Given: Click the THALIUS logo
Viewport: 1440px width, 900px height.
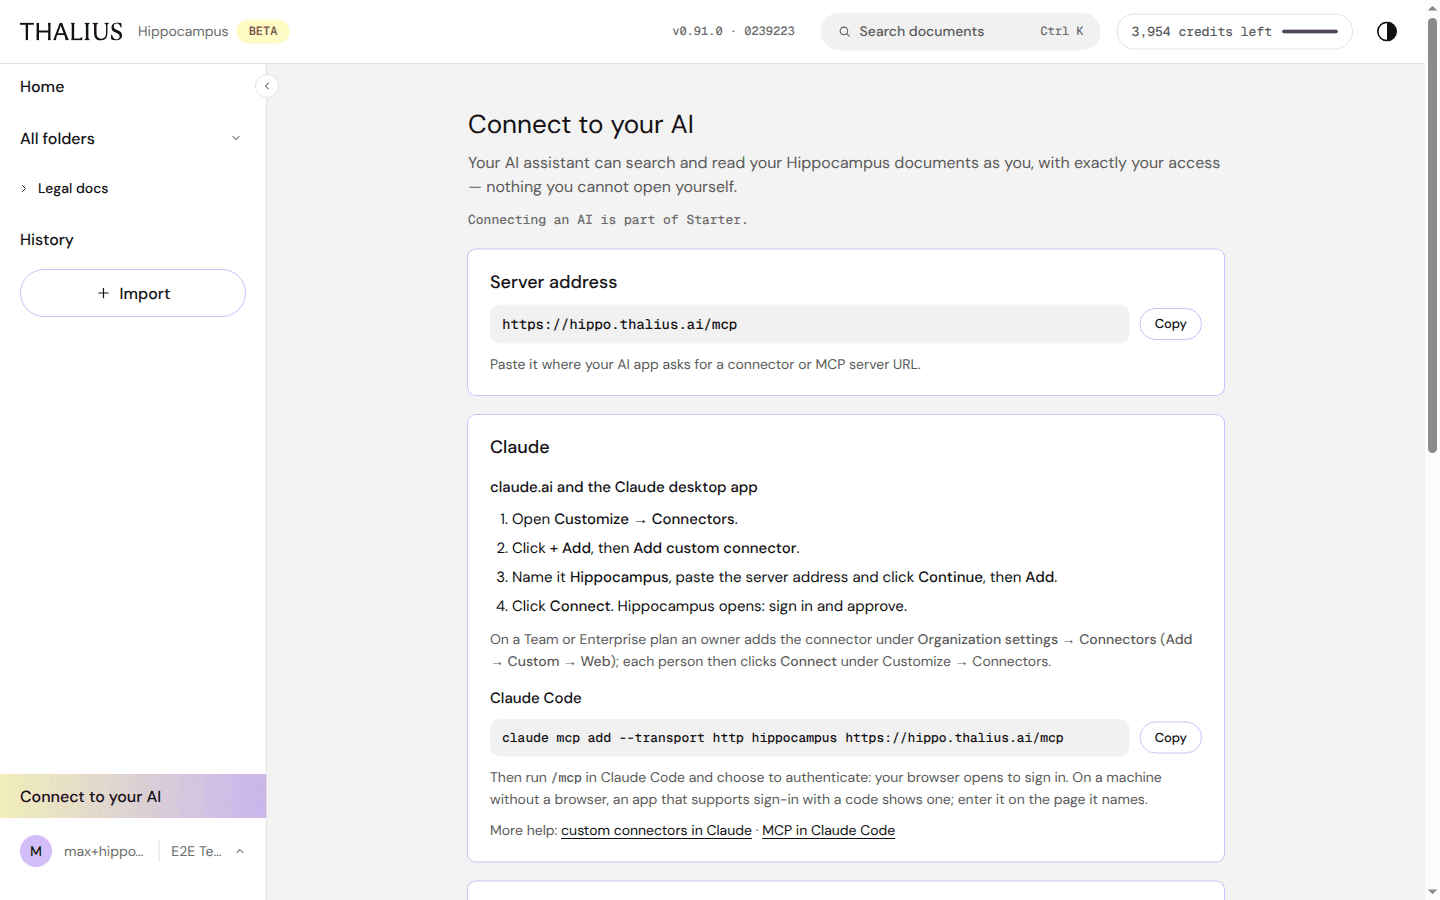Looking at the screenshot, I should point(71,32).
